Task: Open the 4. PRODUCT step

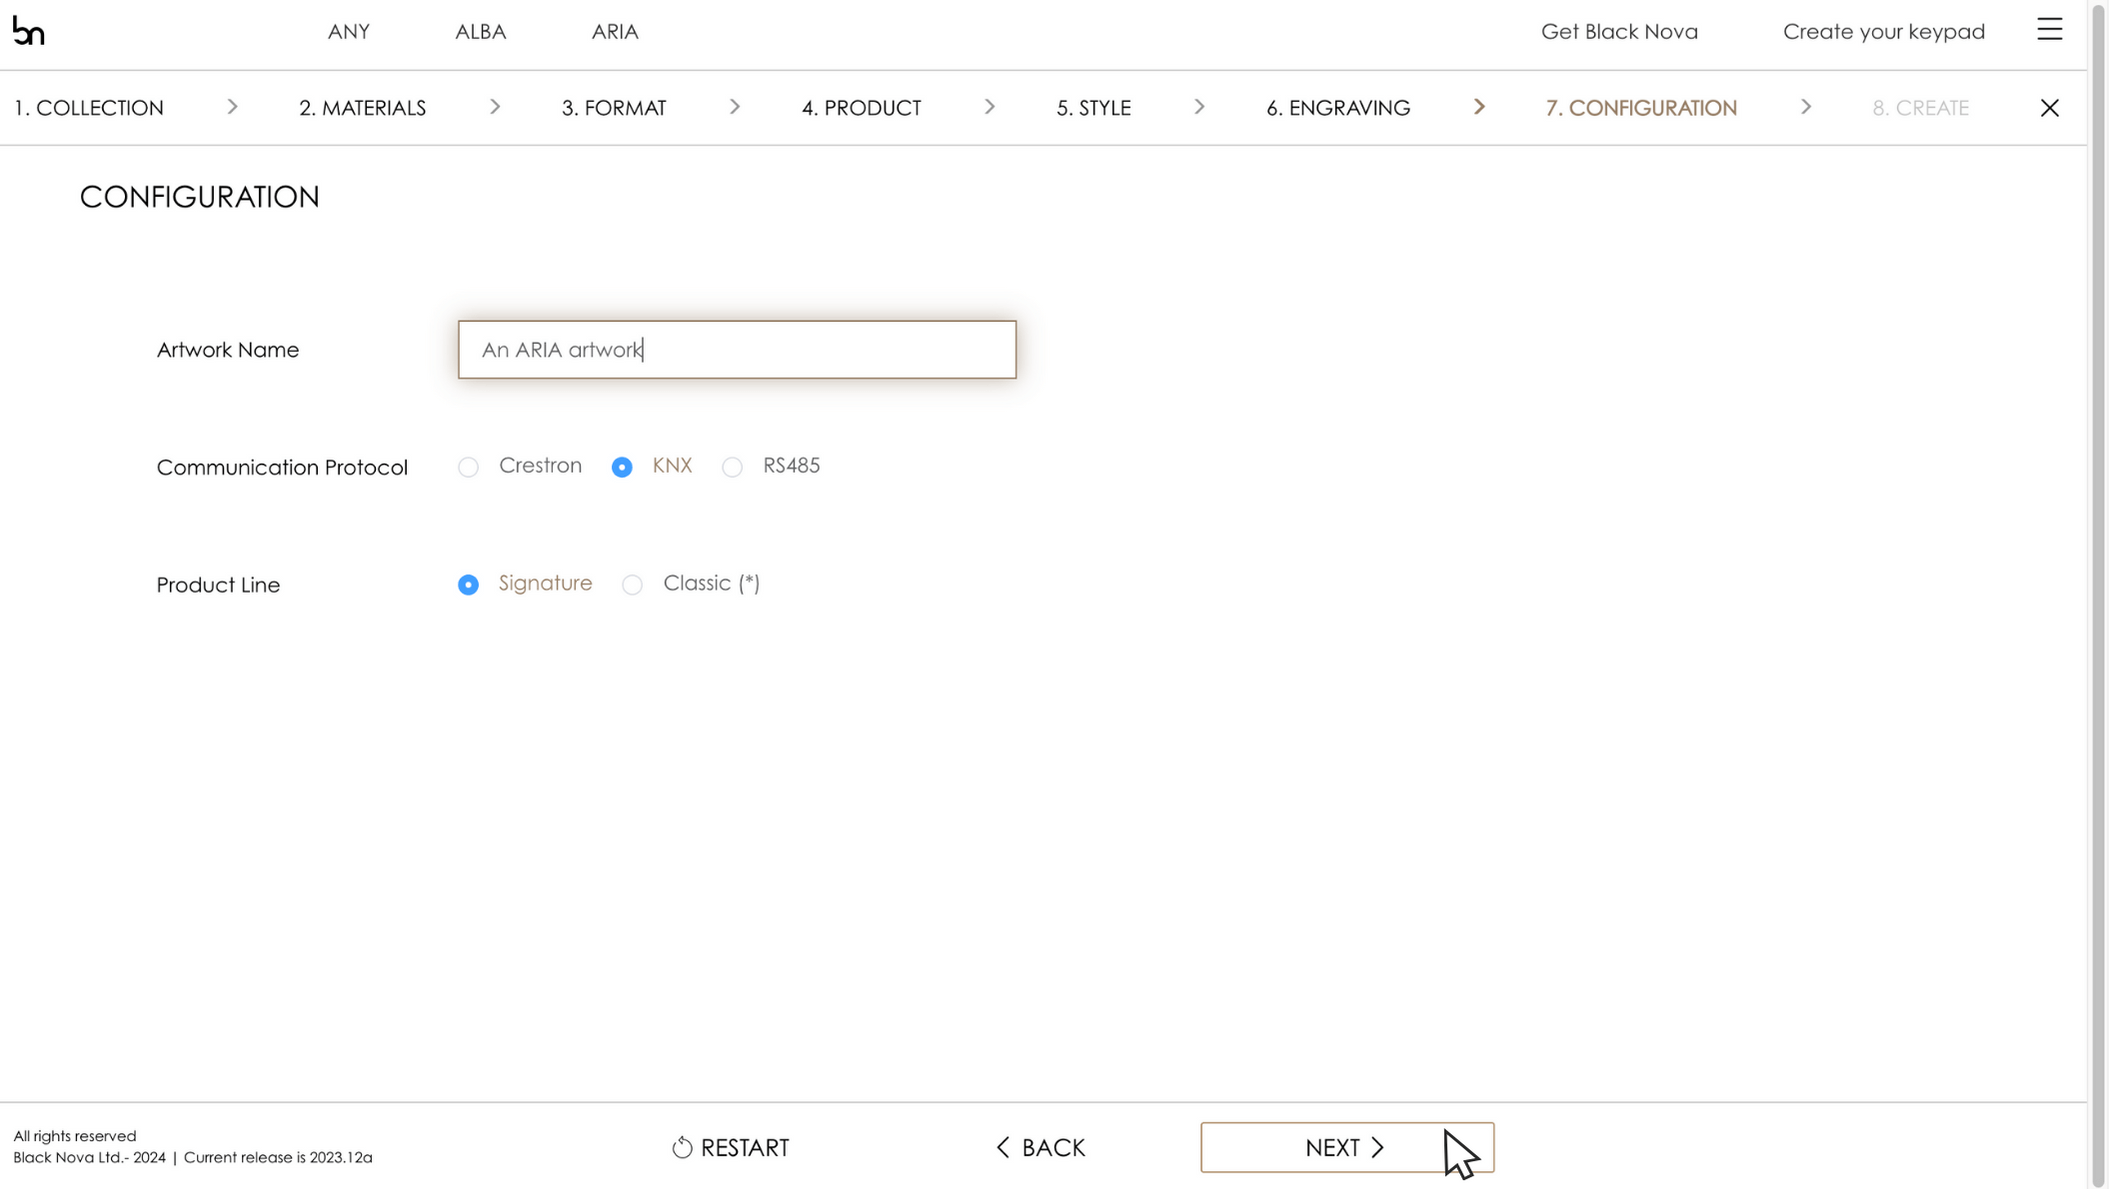Action: [x=860, y=107]
